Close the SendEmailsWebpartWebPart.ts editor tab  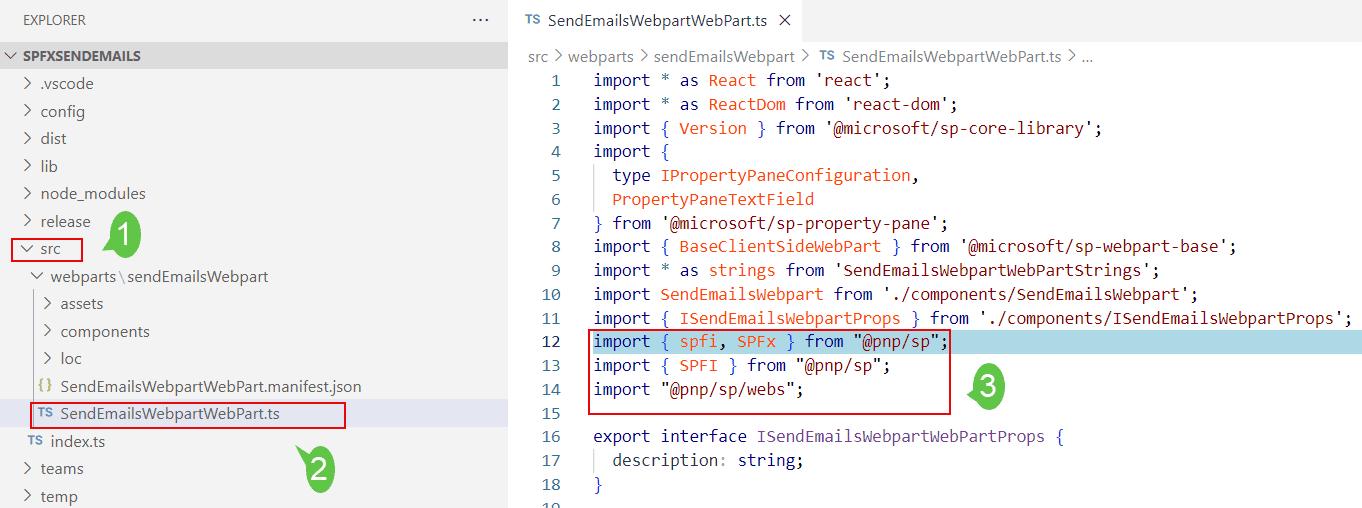click(x=785, y=20)
